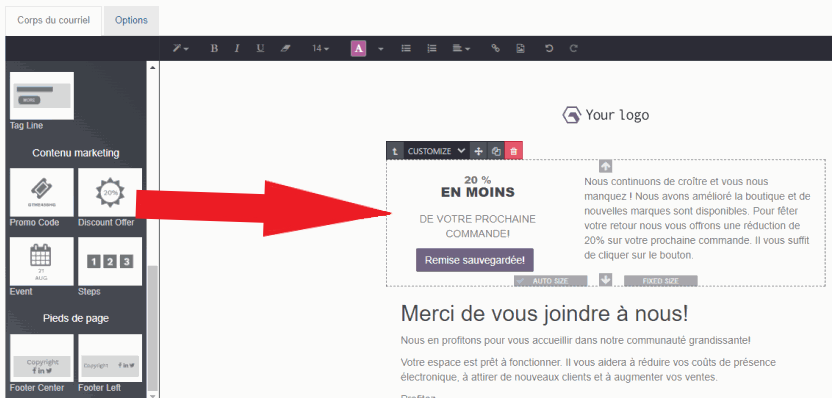Select the Discount Offer block
The image size is (832, 399).
coord(110,193)
